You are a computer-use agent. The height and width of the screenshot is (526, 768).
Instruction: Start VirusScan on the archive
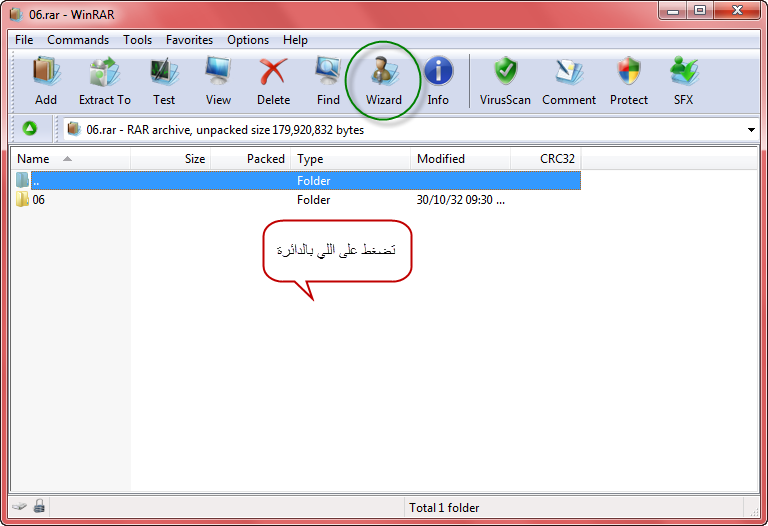pyautogui.click(x=505, y=81)
